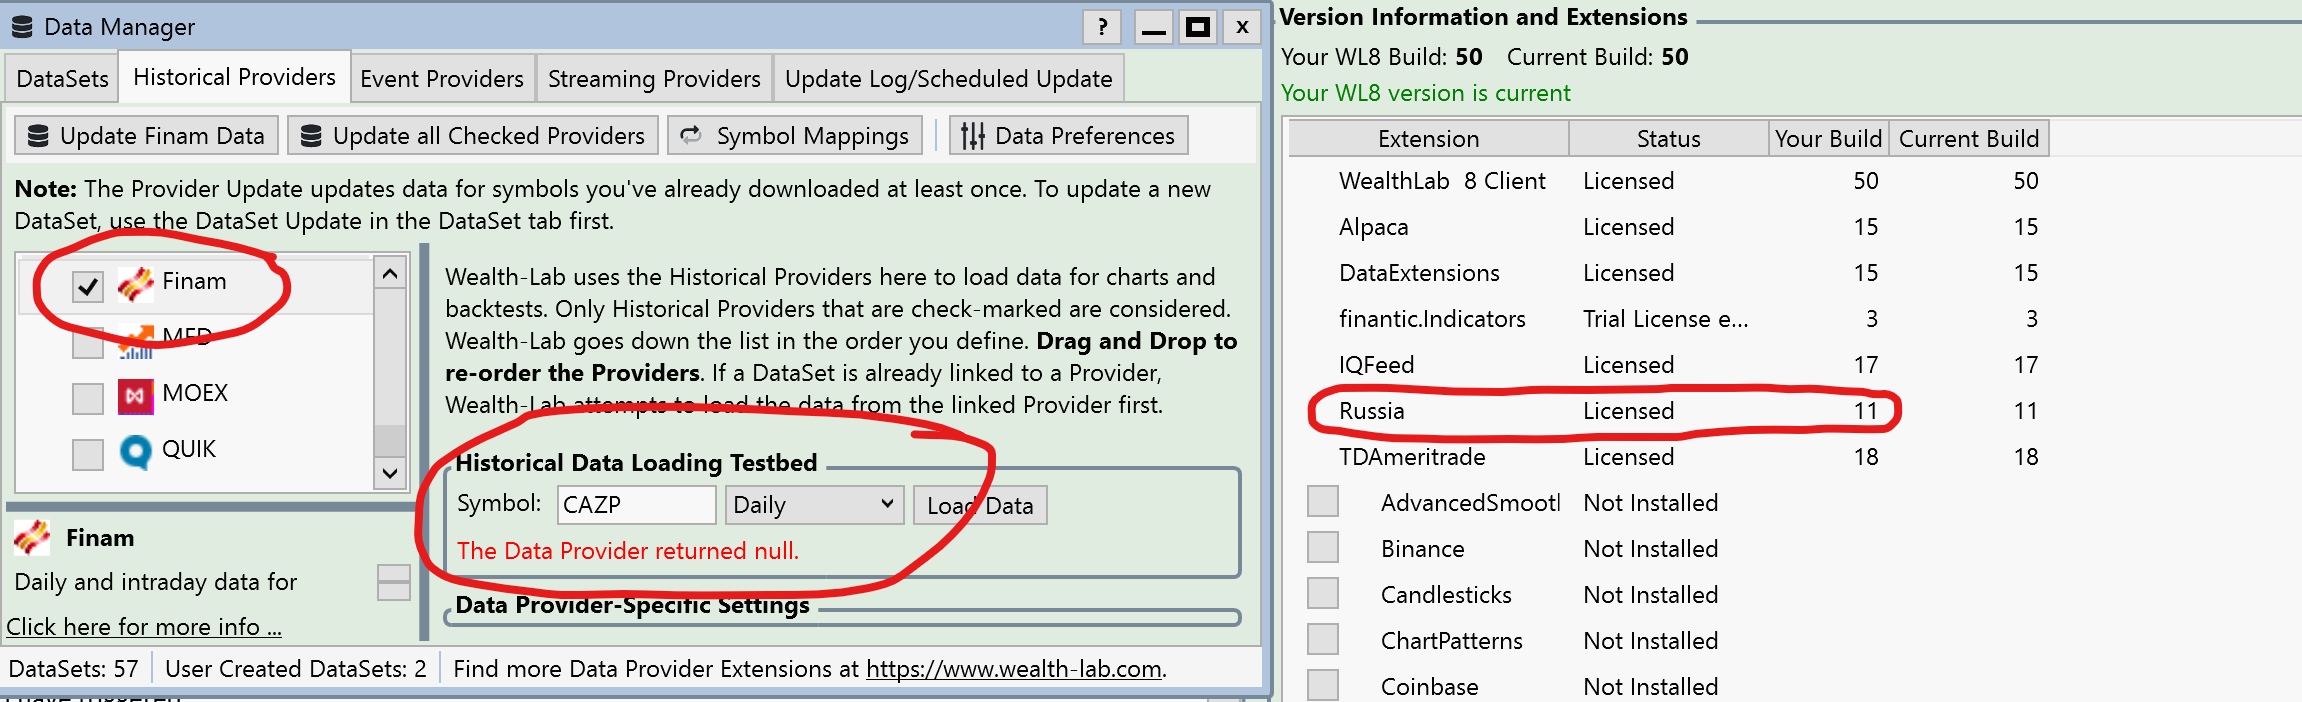Check the AdvancedSmoother extension checkbox
Screen dimensions: 2302x702
pos(1323,501)
